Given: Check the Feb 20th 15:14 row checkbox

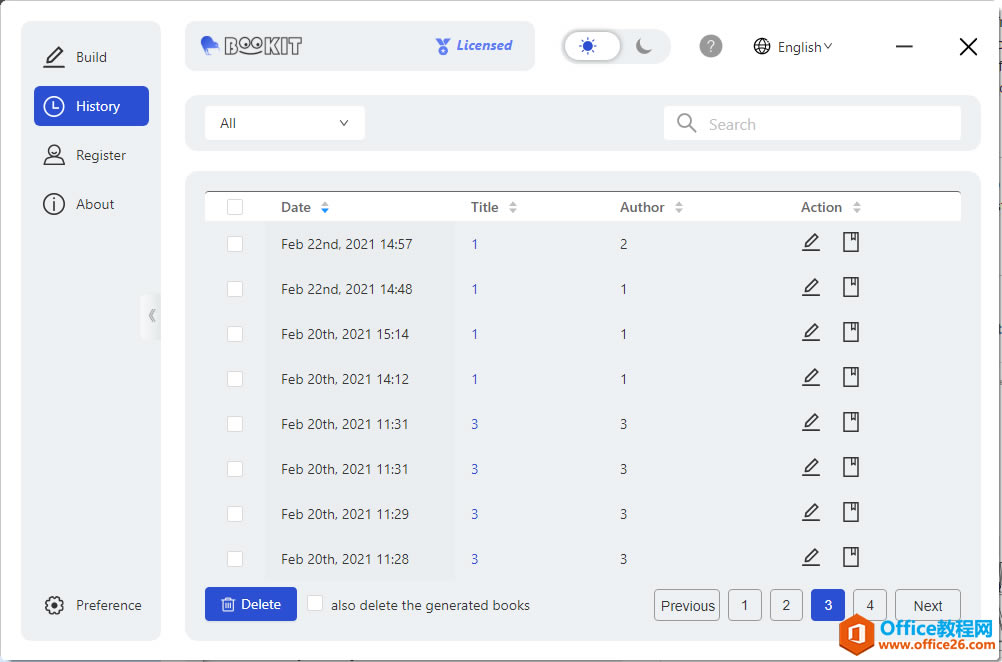Looking at the screenshot, I should click(235, 334).
